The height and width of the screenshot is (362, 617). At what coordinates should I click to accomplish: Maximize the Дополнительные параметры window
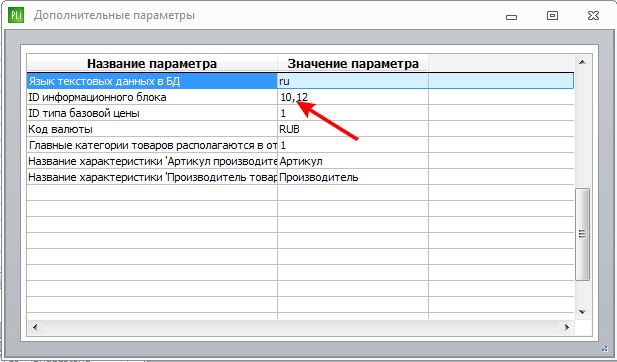(552, 15)
